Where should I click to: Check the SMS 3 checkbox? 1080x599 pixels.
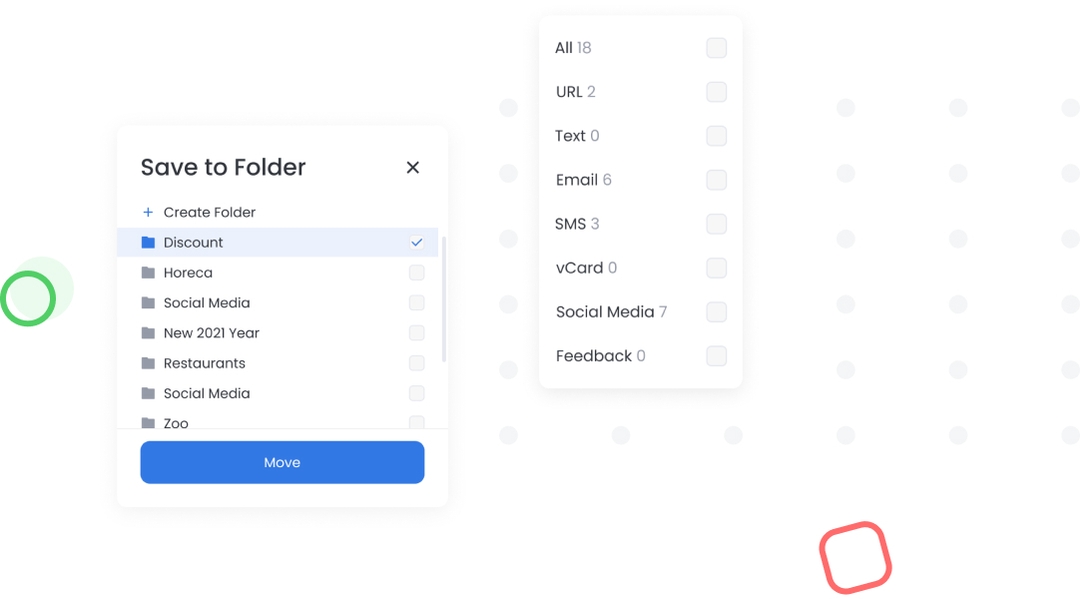click(716, 224)
